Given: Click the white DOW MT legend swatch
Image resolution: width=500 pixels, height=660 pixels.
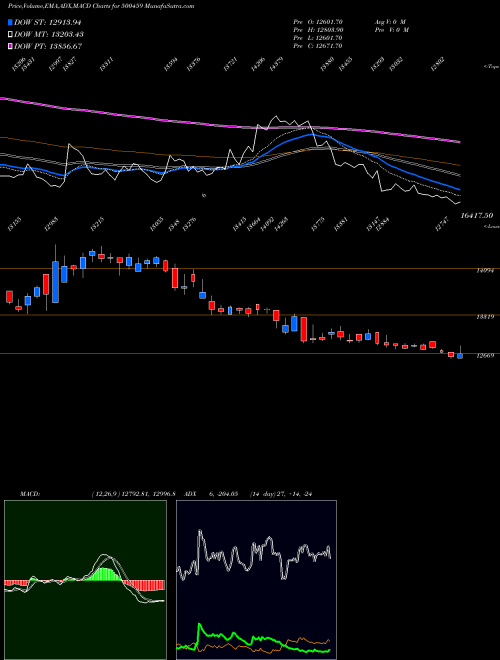Looking at the screenshot, I should click(10, 34).
